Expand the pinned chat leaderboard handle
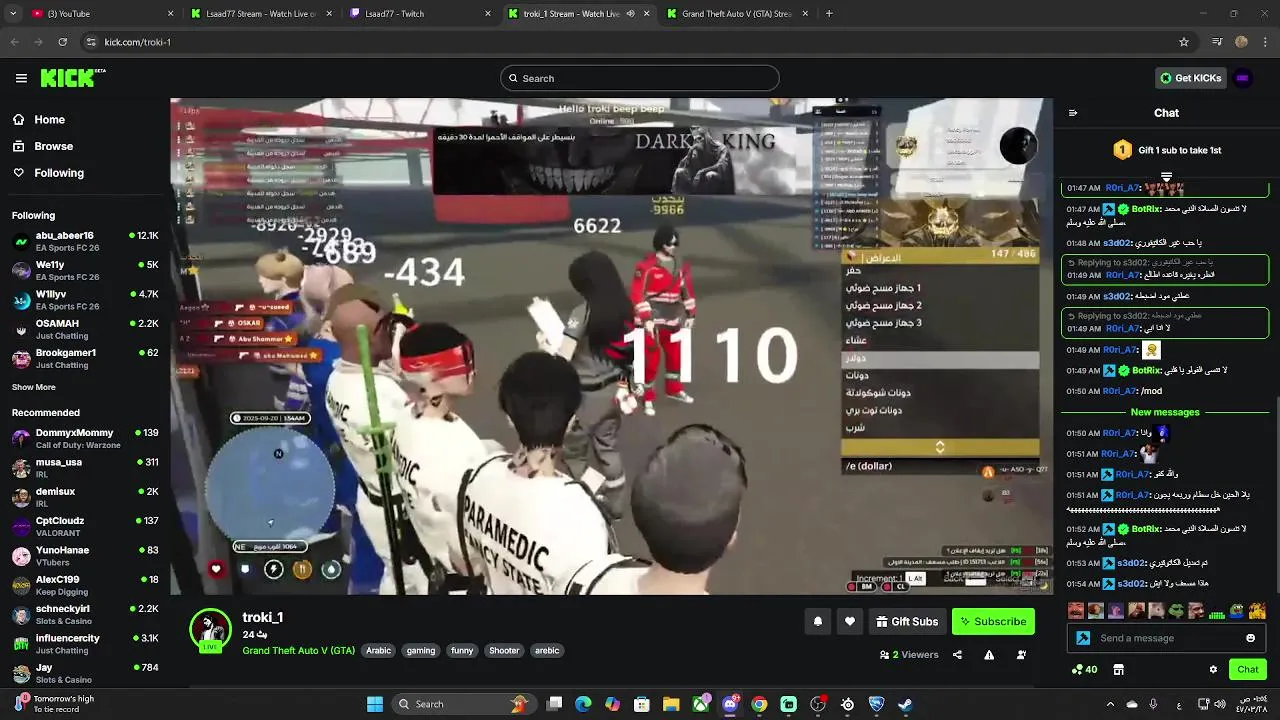Image resolution: width=1280 pixels, height=720 pixels. 1166,177
